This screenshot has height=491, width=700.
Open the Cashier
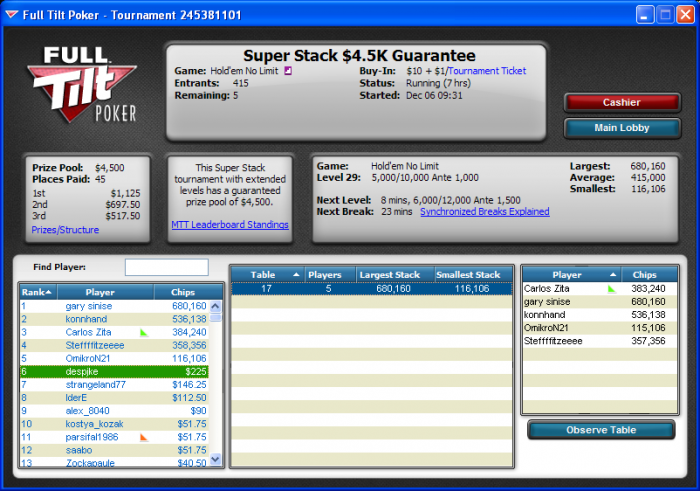pyautogui.click(x=622, y=102)
